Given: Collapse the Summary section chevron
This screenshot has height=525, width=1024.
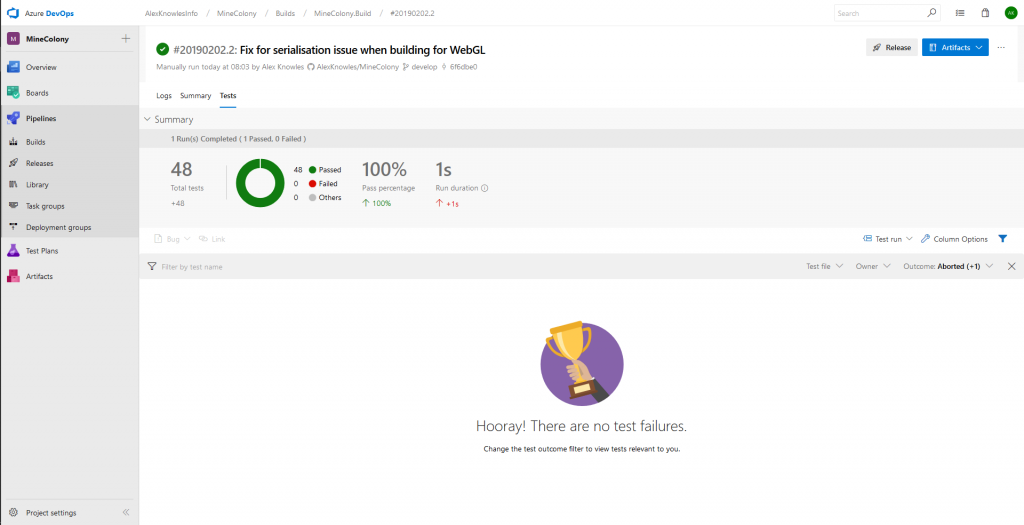Looking at the screenshot, I should coord(148,119).
